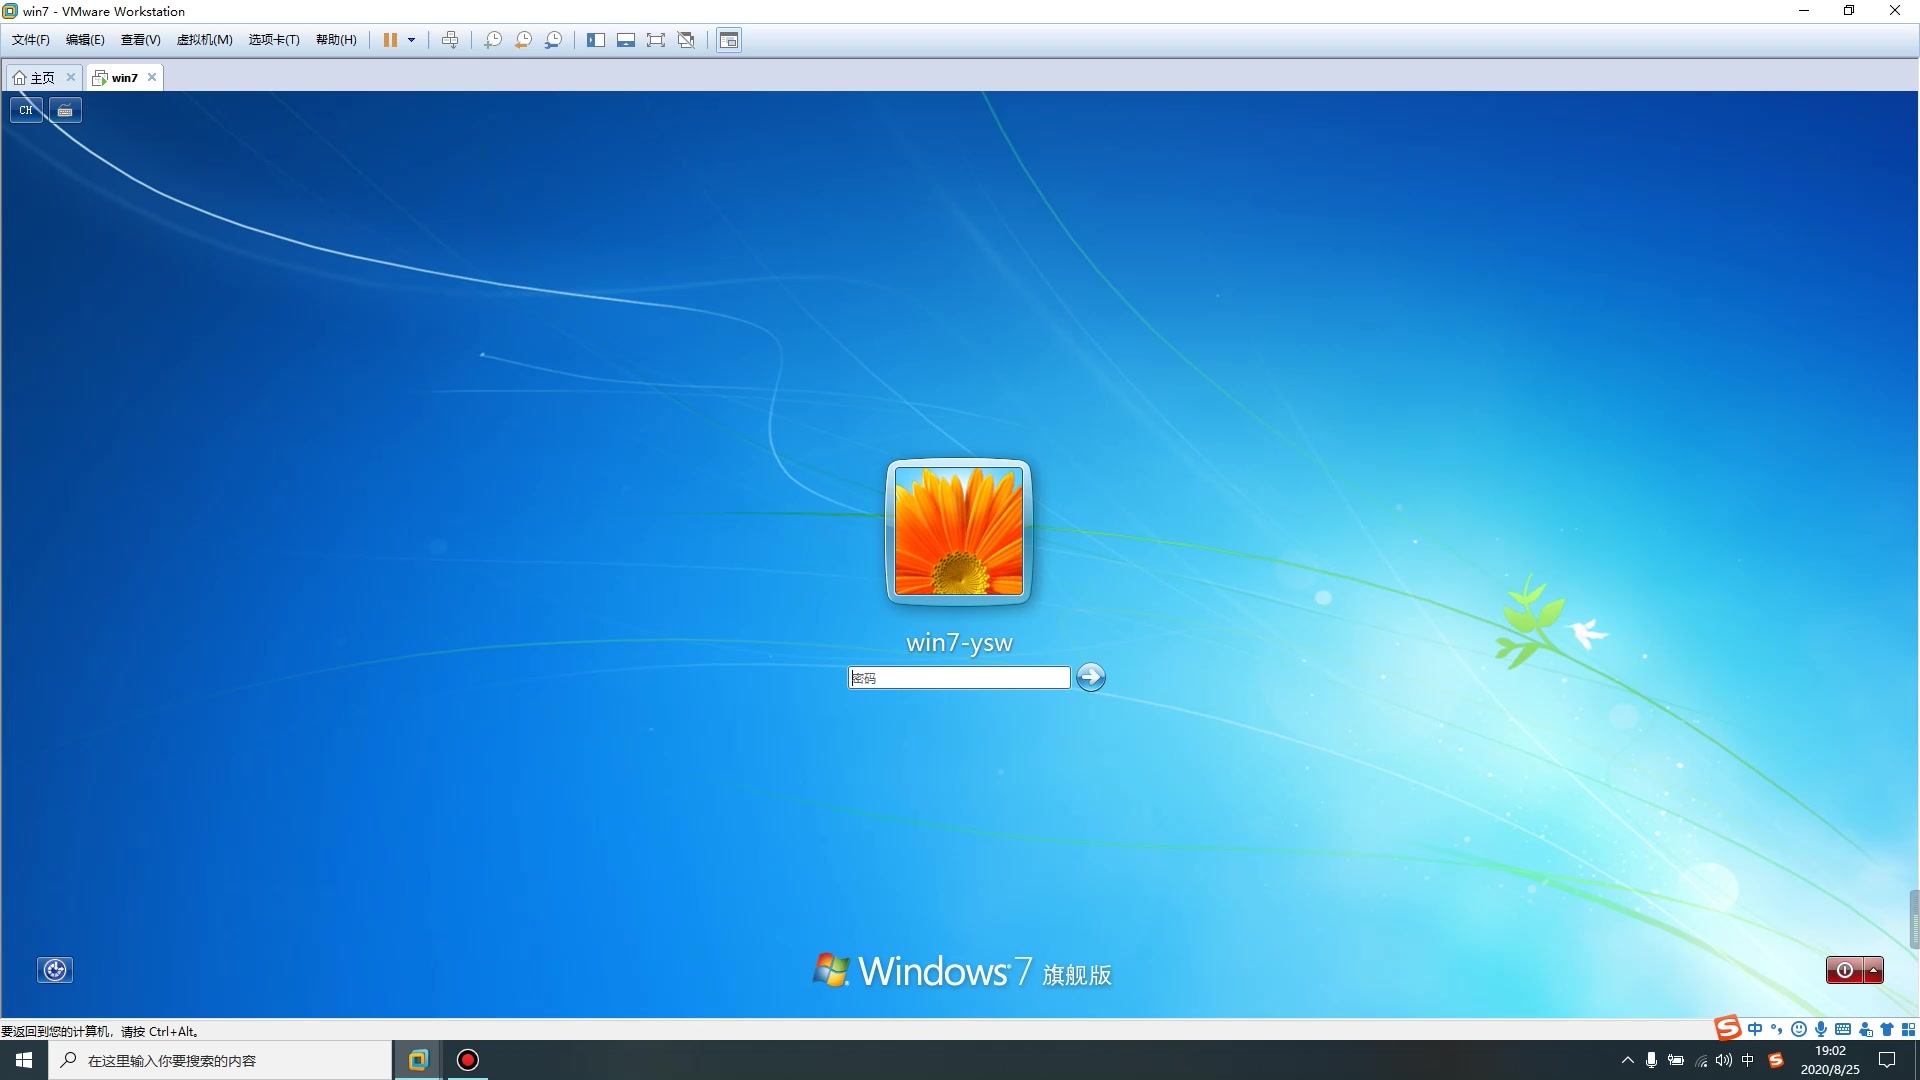Show hidden system tray icons
Image resolution: width=1920 pixels, height=1080 pixels.
click(x=1627, y=1060)
